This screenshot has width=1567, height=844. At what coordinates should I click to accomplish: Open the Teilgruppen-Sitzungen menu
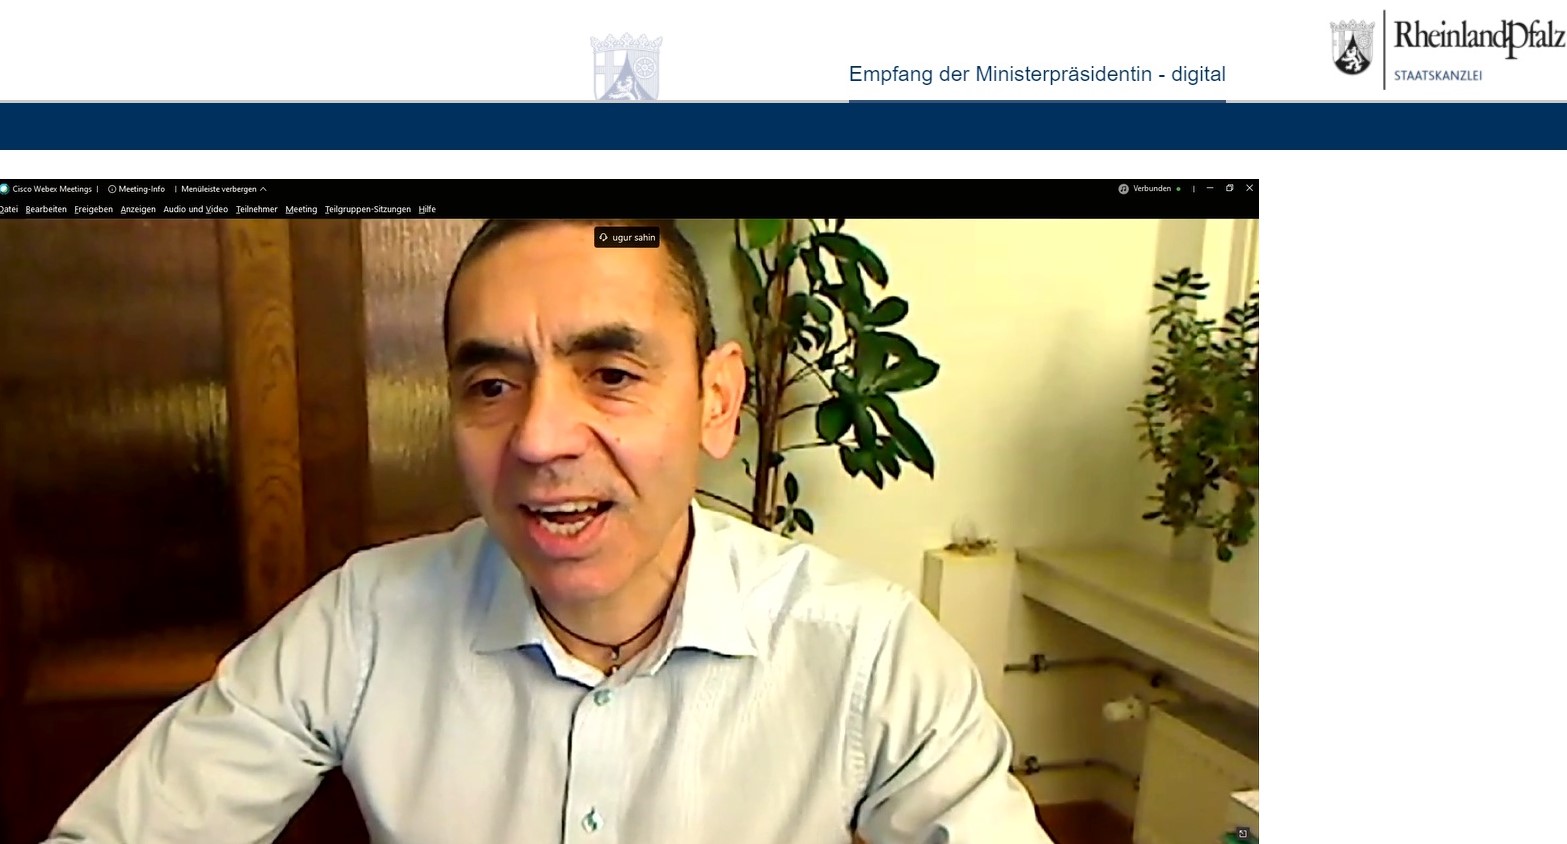(x=367, y=210)
